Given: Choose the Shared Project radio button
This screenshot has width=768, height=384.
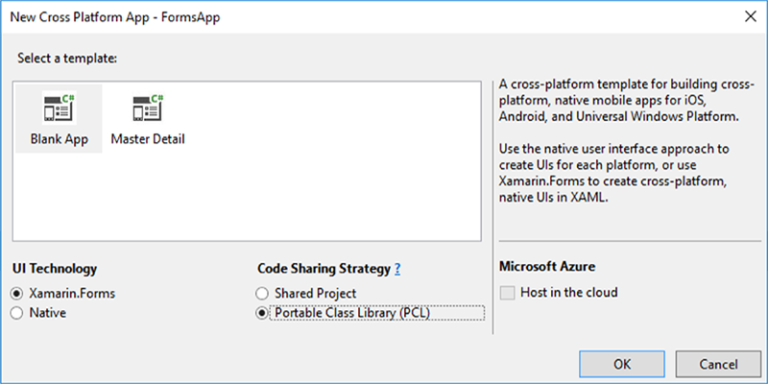Looking at the screenshot, I should pyautogui.click(x=263, y=294).
